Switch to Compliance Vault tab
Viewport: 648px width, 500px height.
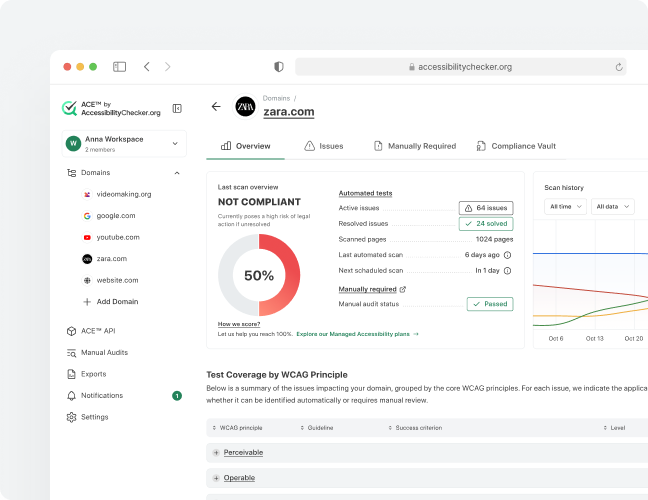(x=516, y=146)
